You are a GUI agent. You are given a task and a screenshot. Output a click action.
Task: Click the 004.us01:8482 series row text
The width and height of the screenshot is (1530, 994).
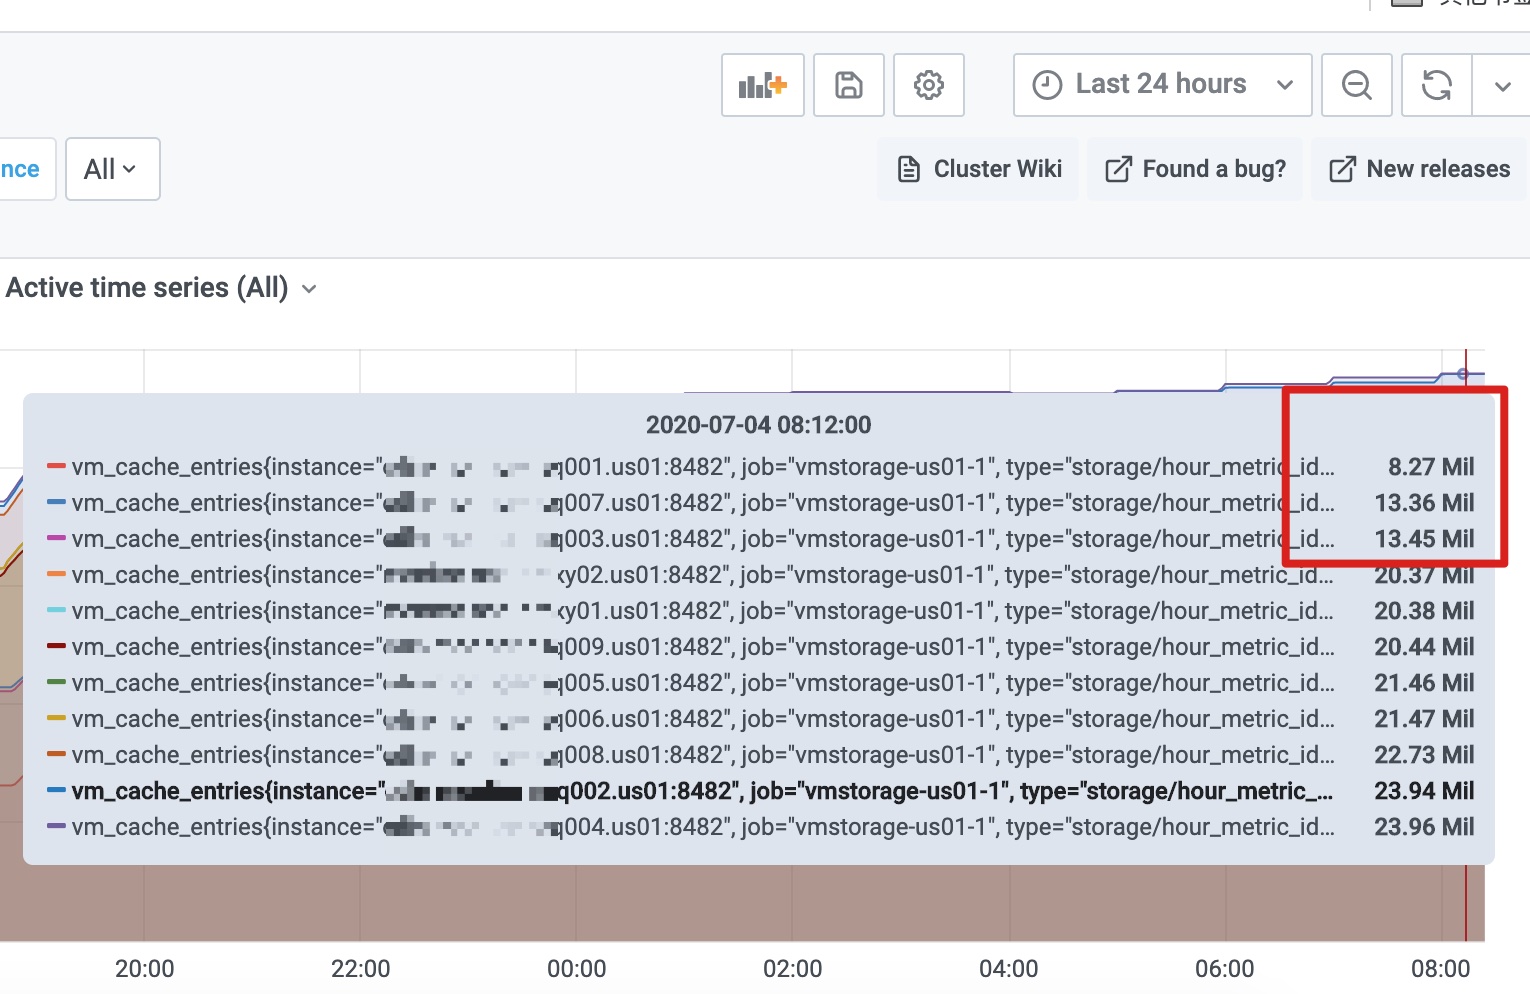(703, 827)
